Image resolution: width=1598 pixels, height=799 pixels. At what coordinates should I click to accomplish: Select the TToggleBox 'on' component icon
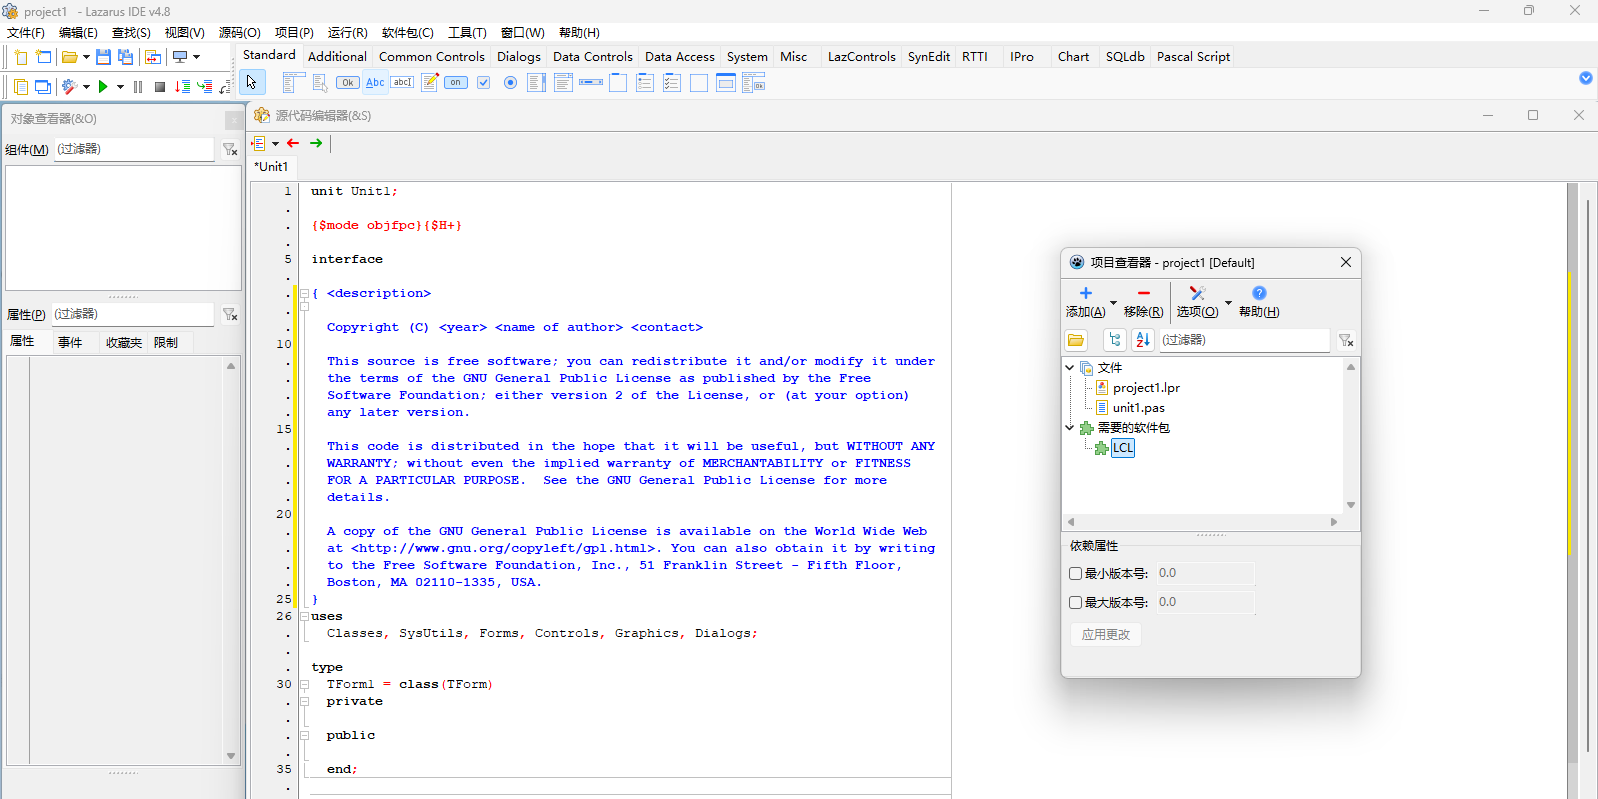pyautogui.click(x=456, y=83)
